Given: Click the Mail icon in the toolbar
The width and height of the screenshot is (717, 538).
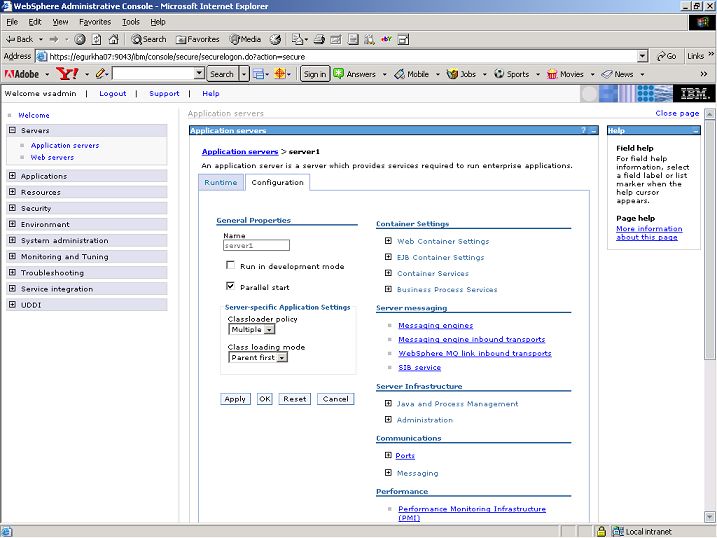Looking at the screenshot, I should pos(298,39).
